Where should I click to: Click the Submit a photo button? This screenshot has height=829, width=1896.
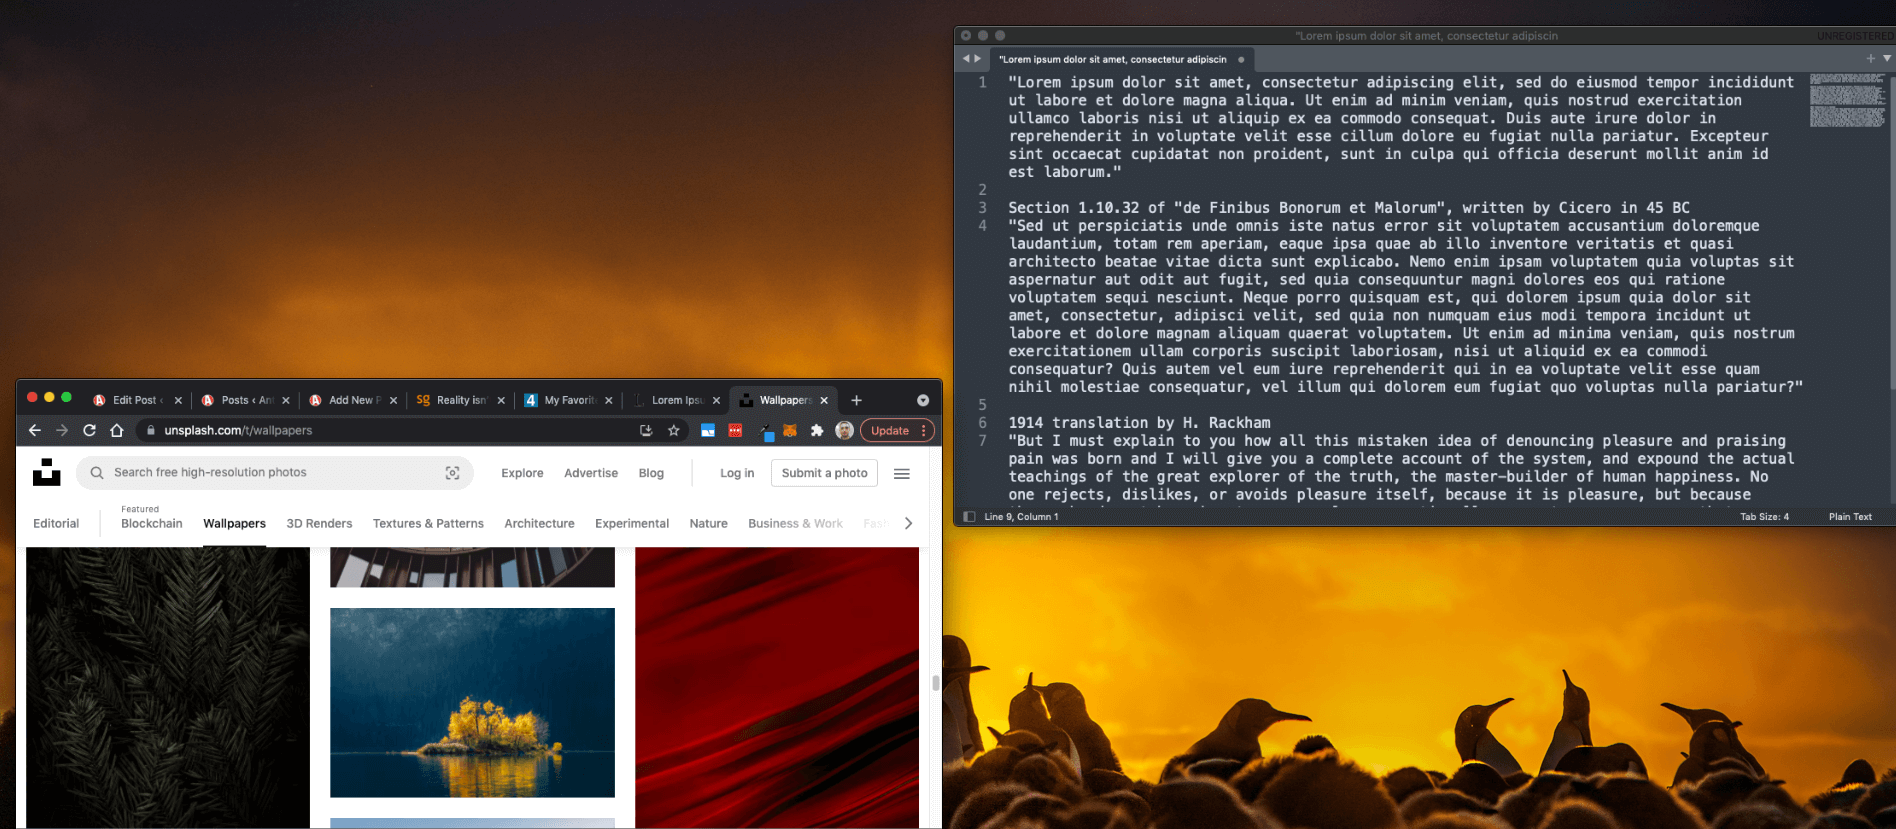coord(824,473)
